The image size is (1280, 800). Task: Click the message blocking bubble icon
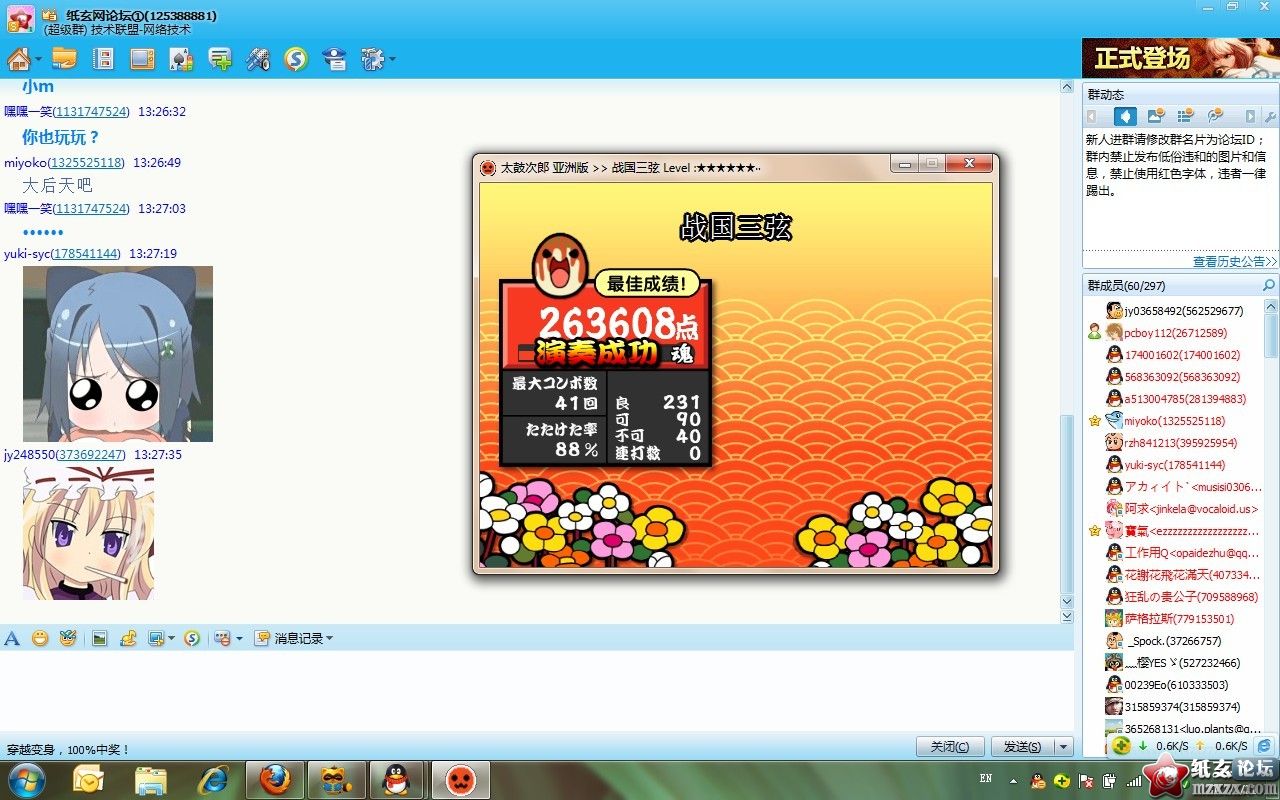[x=222, y=638]
